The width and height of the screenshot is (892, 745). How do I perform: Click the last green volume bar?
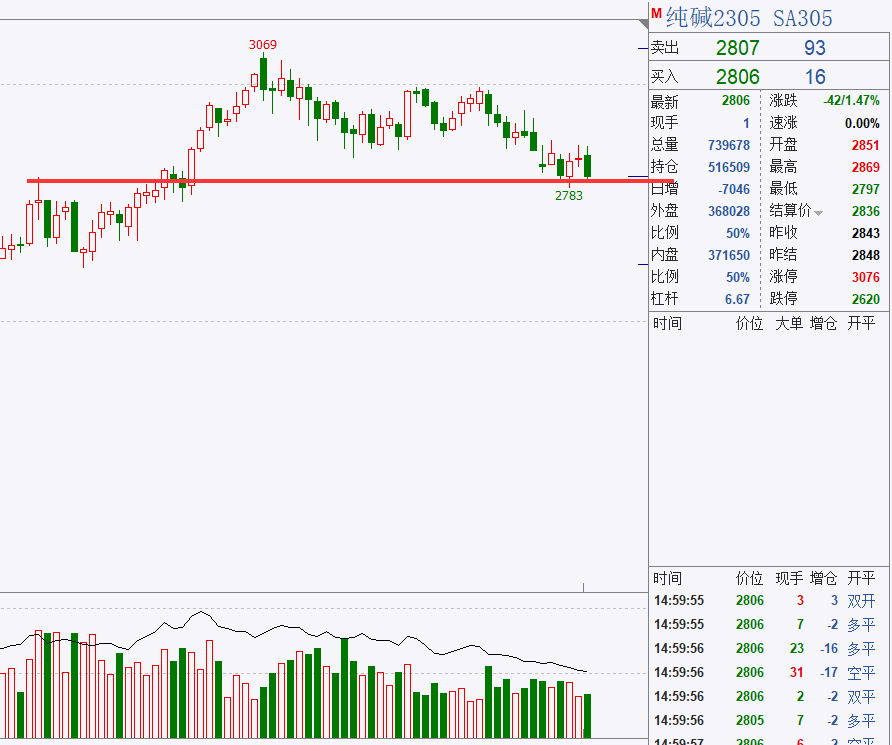587,714
